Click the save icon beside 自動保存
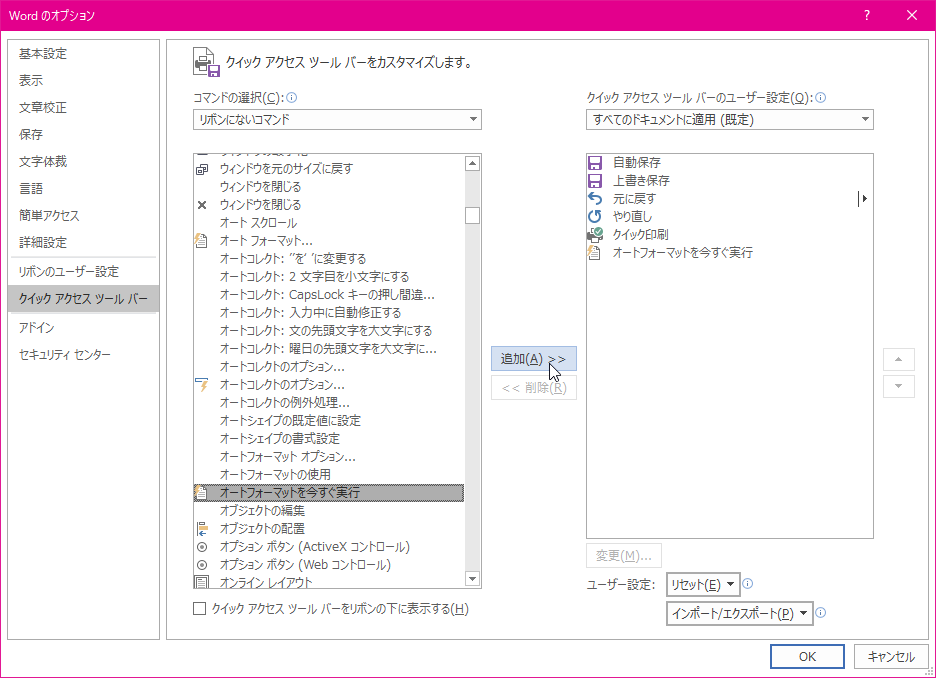The width and height of the screenshot is (936, 678). point(595,162)
